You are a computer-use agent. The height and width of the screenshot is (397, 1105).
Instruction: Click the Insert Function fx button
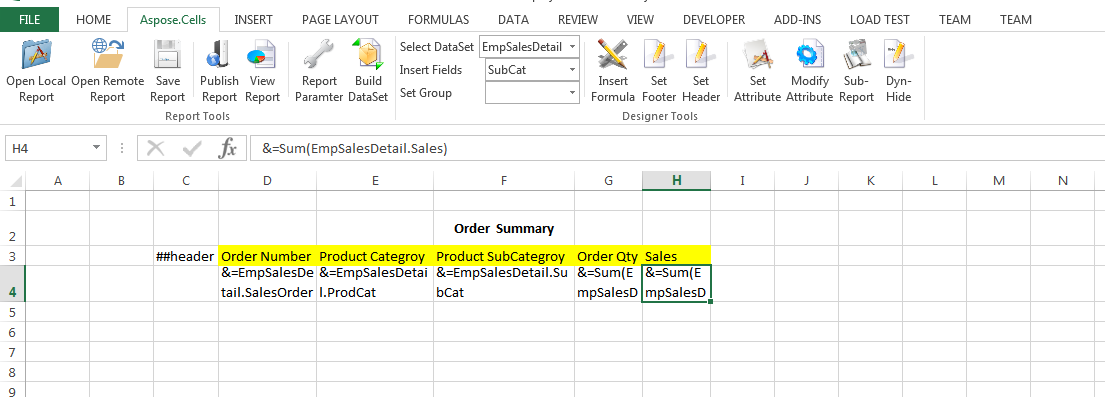click(x=227, y=148)
